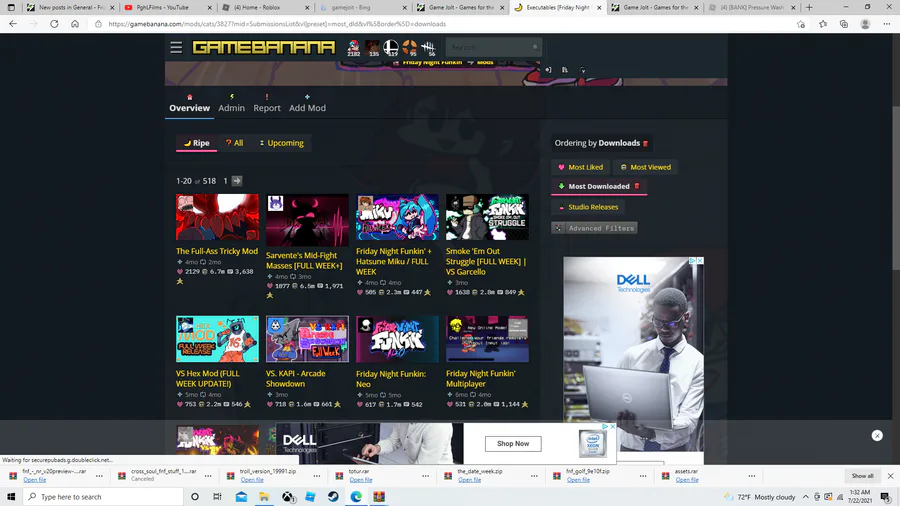
Task: Open The Full-Ass Tricky Mod link
Action: pyautogui.click(x=217, y=251)
